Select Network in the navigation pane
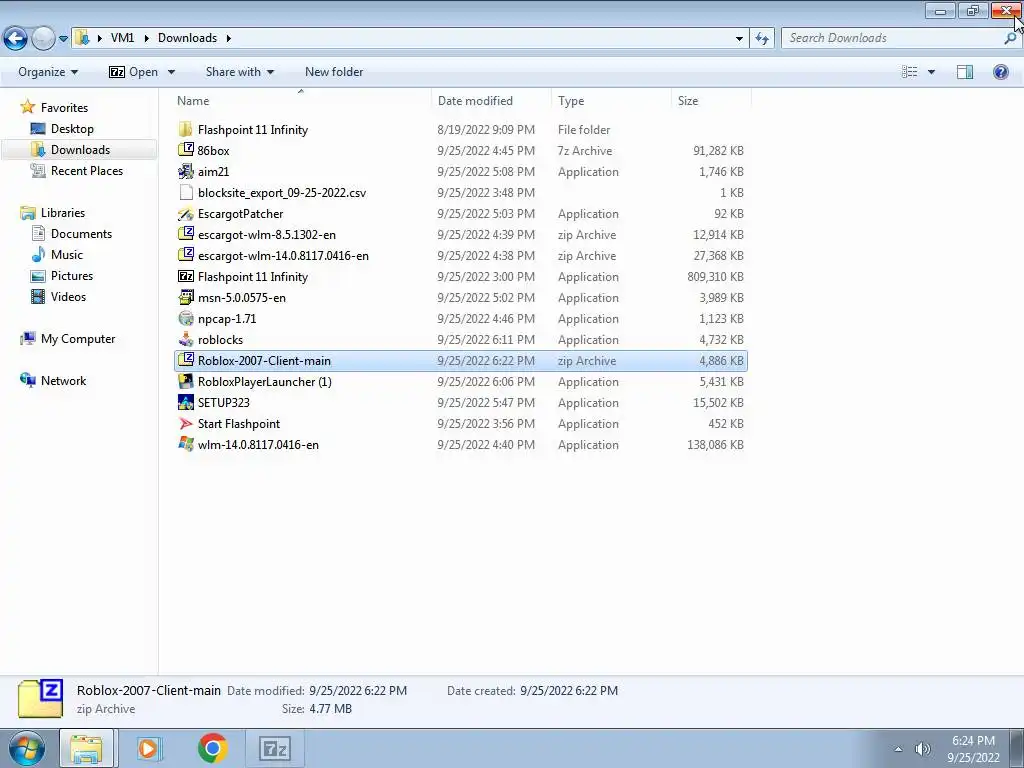The image size is (1024, 768). tap(63, 381)
